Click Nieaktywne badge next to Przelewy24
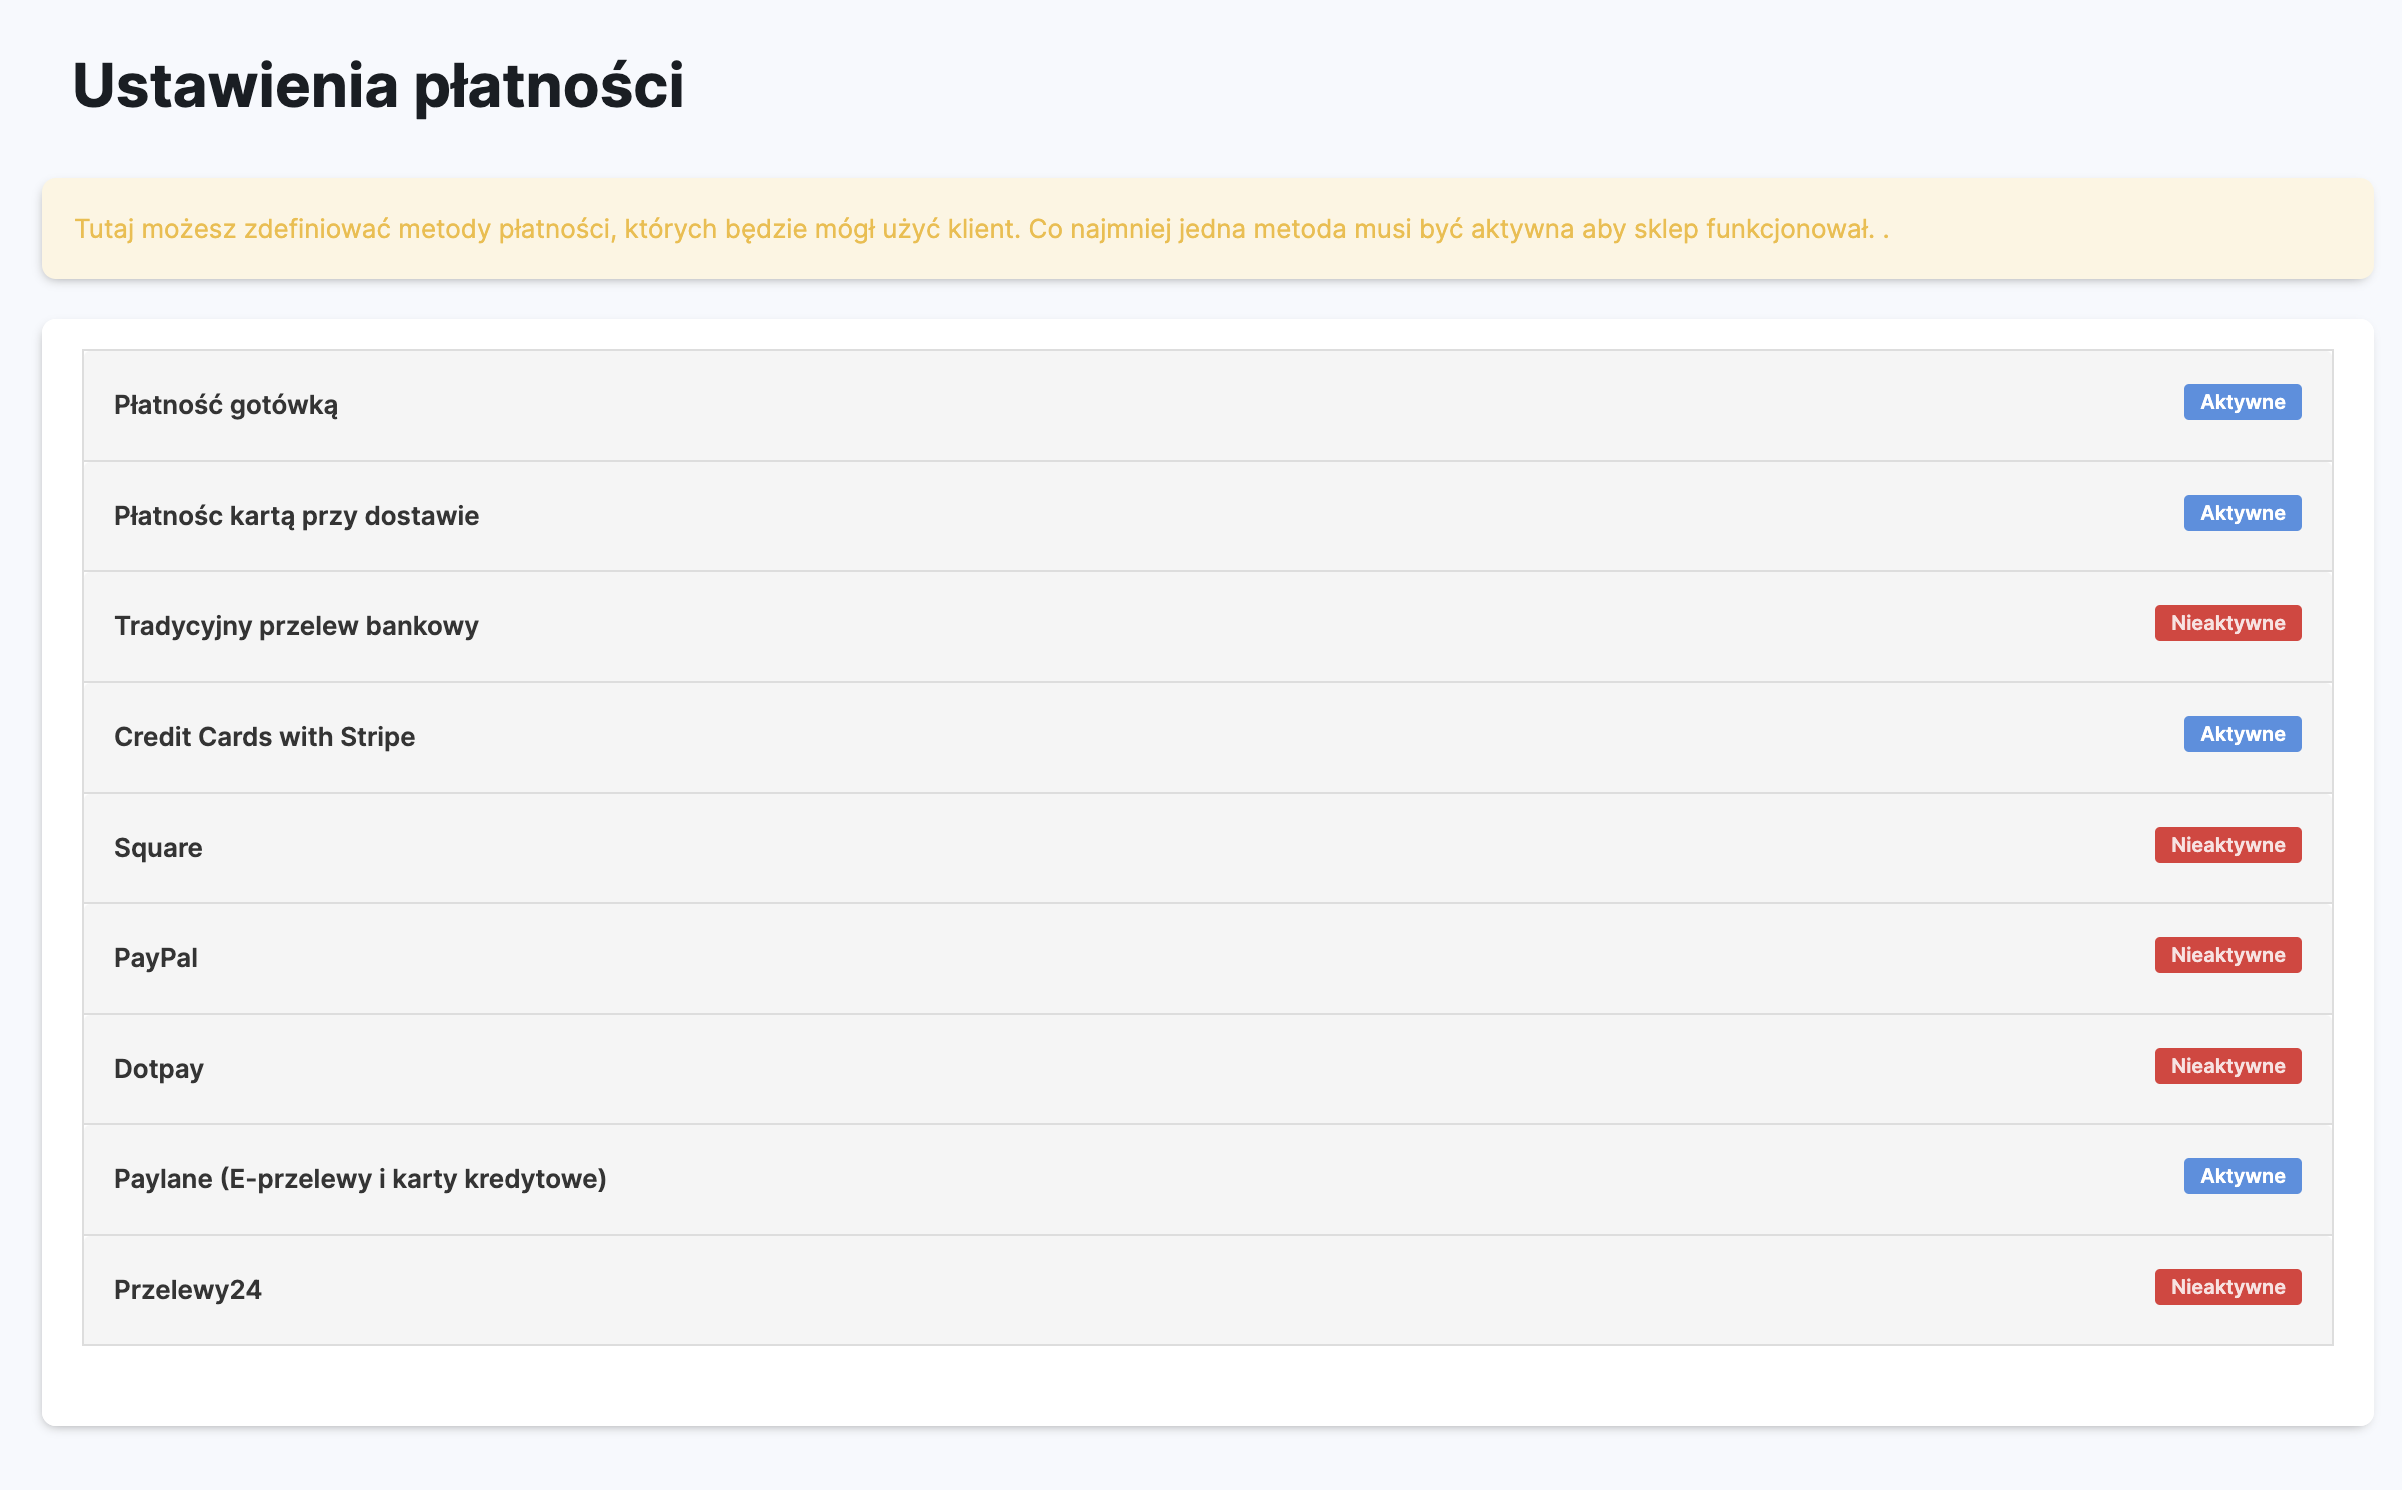Viewport: 2402px width, 1490px height. (2228, 1287)
